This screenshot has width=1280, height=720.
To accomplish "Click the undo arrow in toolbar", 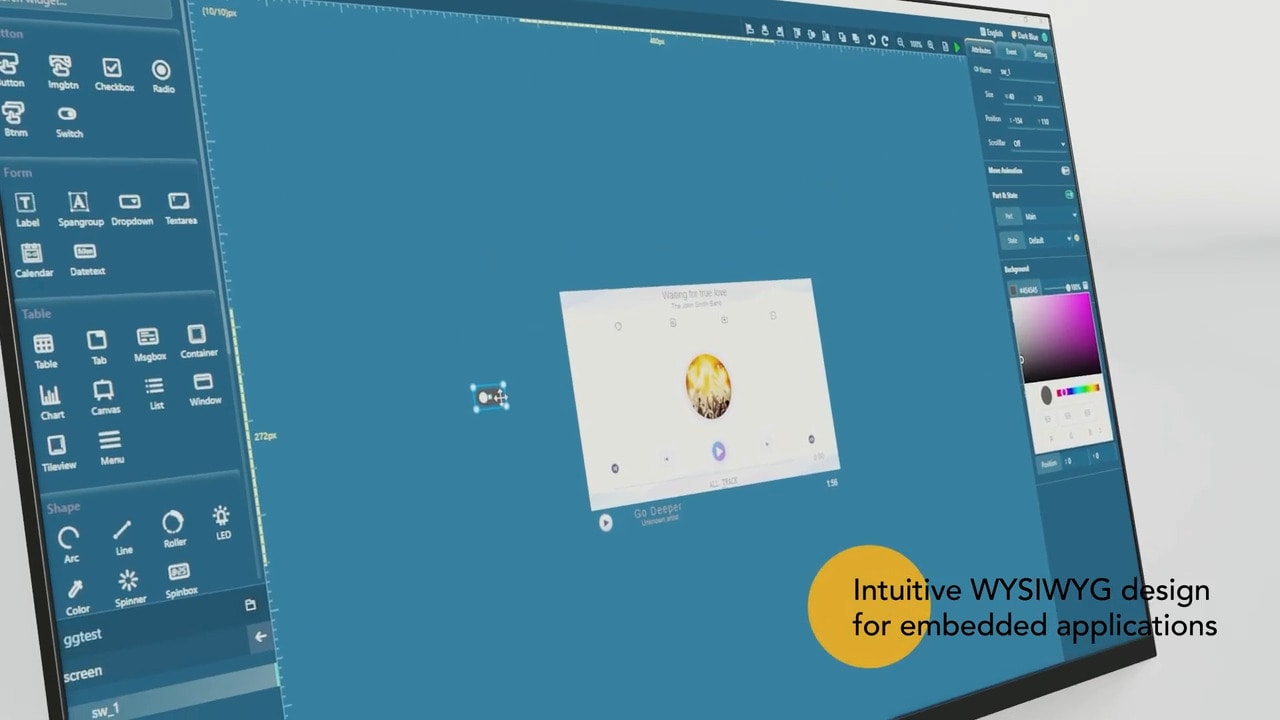I will coord(871,41).
